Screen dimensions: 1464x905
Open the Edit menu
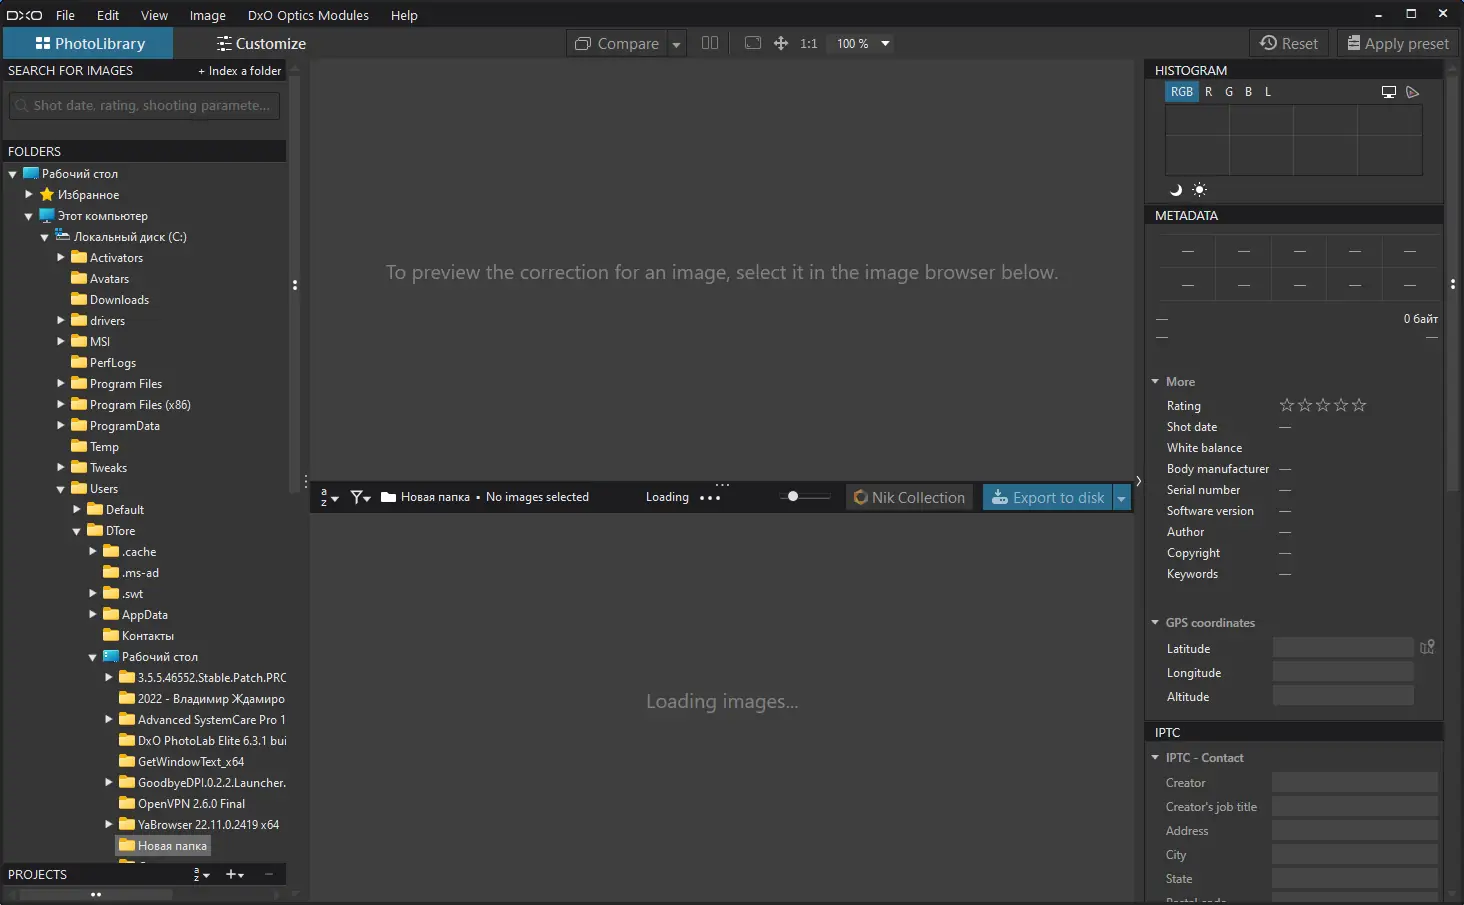point(108,15)
